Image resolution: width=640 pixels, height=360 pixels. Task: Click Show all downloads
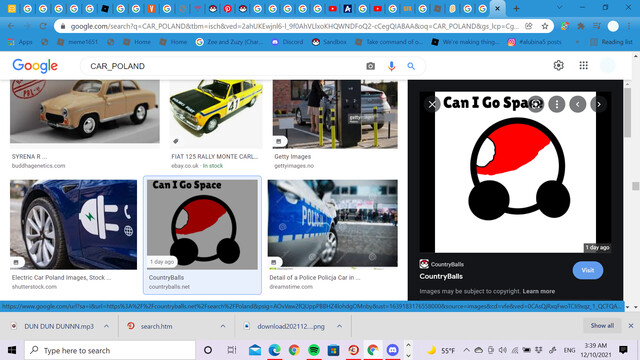[602, 325]
